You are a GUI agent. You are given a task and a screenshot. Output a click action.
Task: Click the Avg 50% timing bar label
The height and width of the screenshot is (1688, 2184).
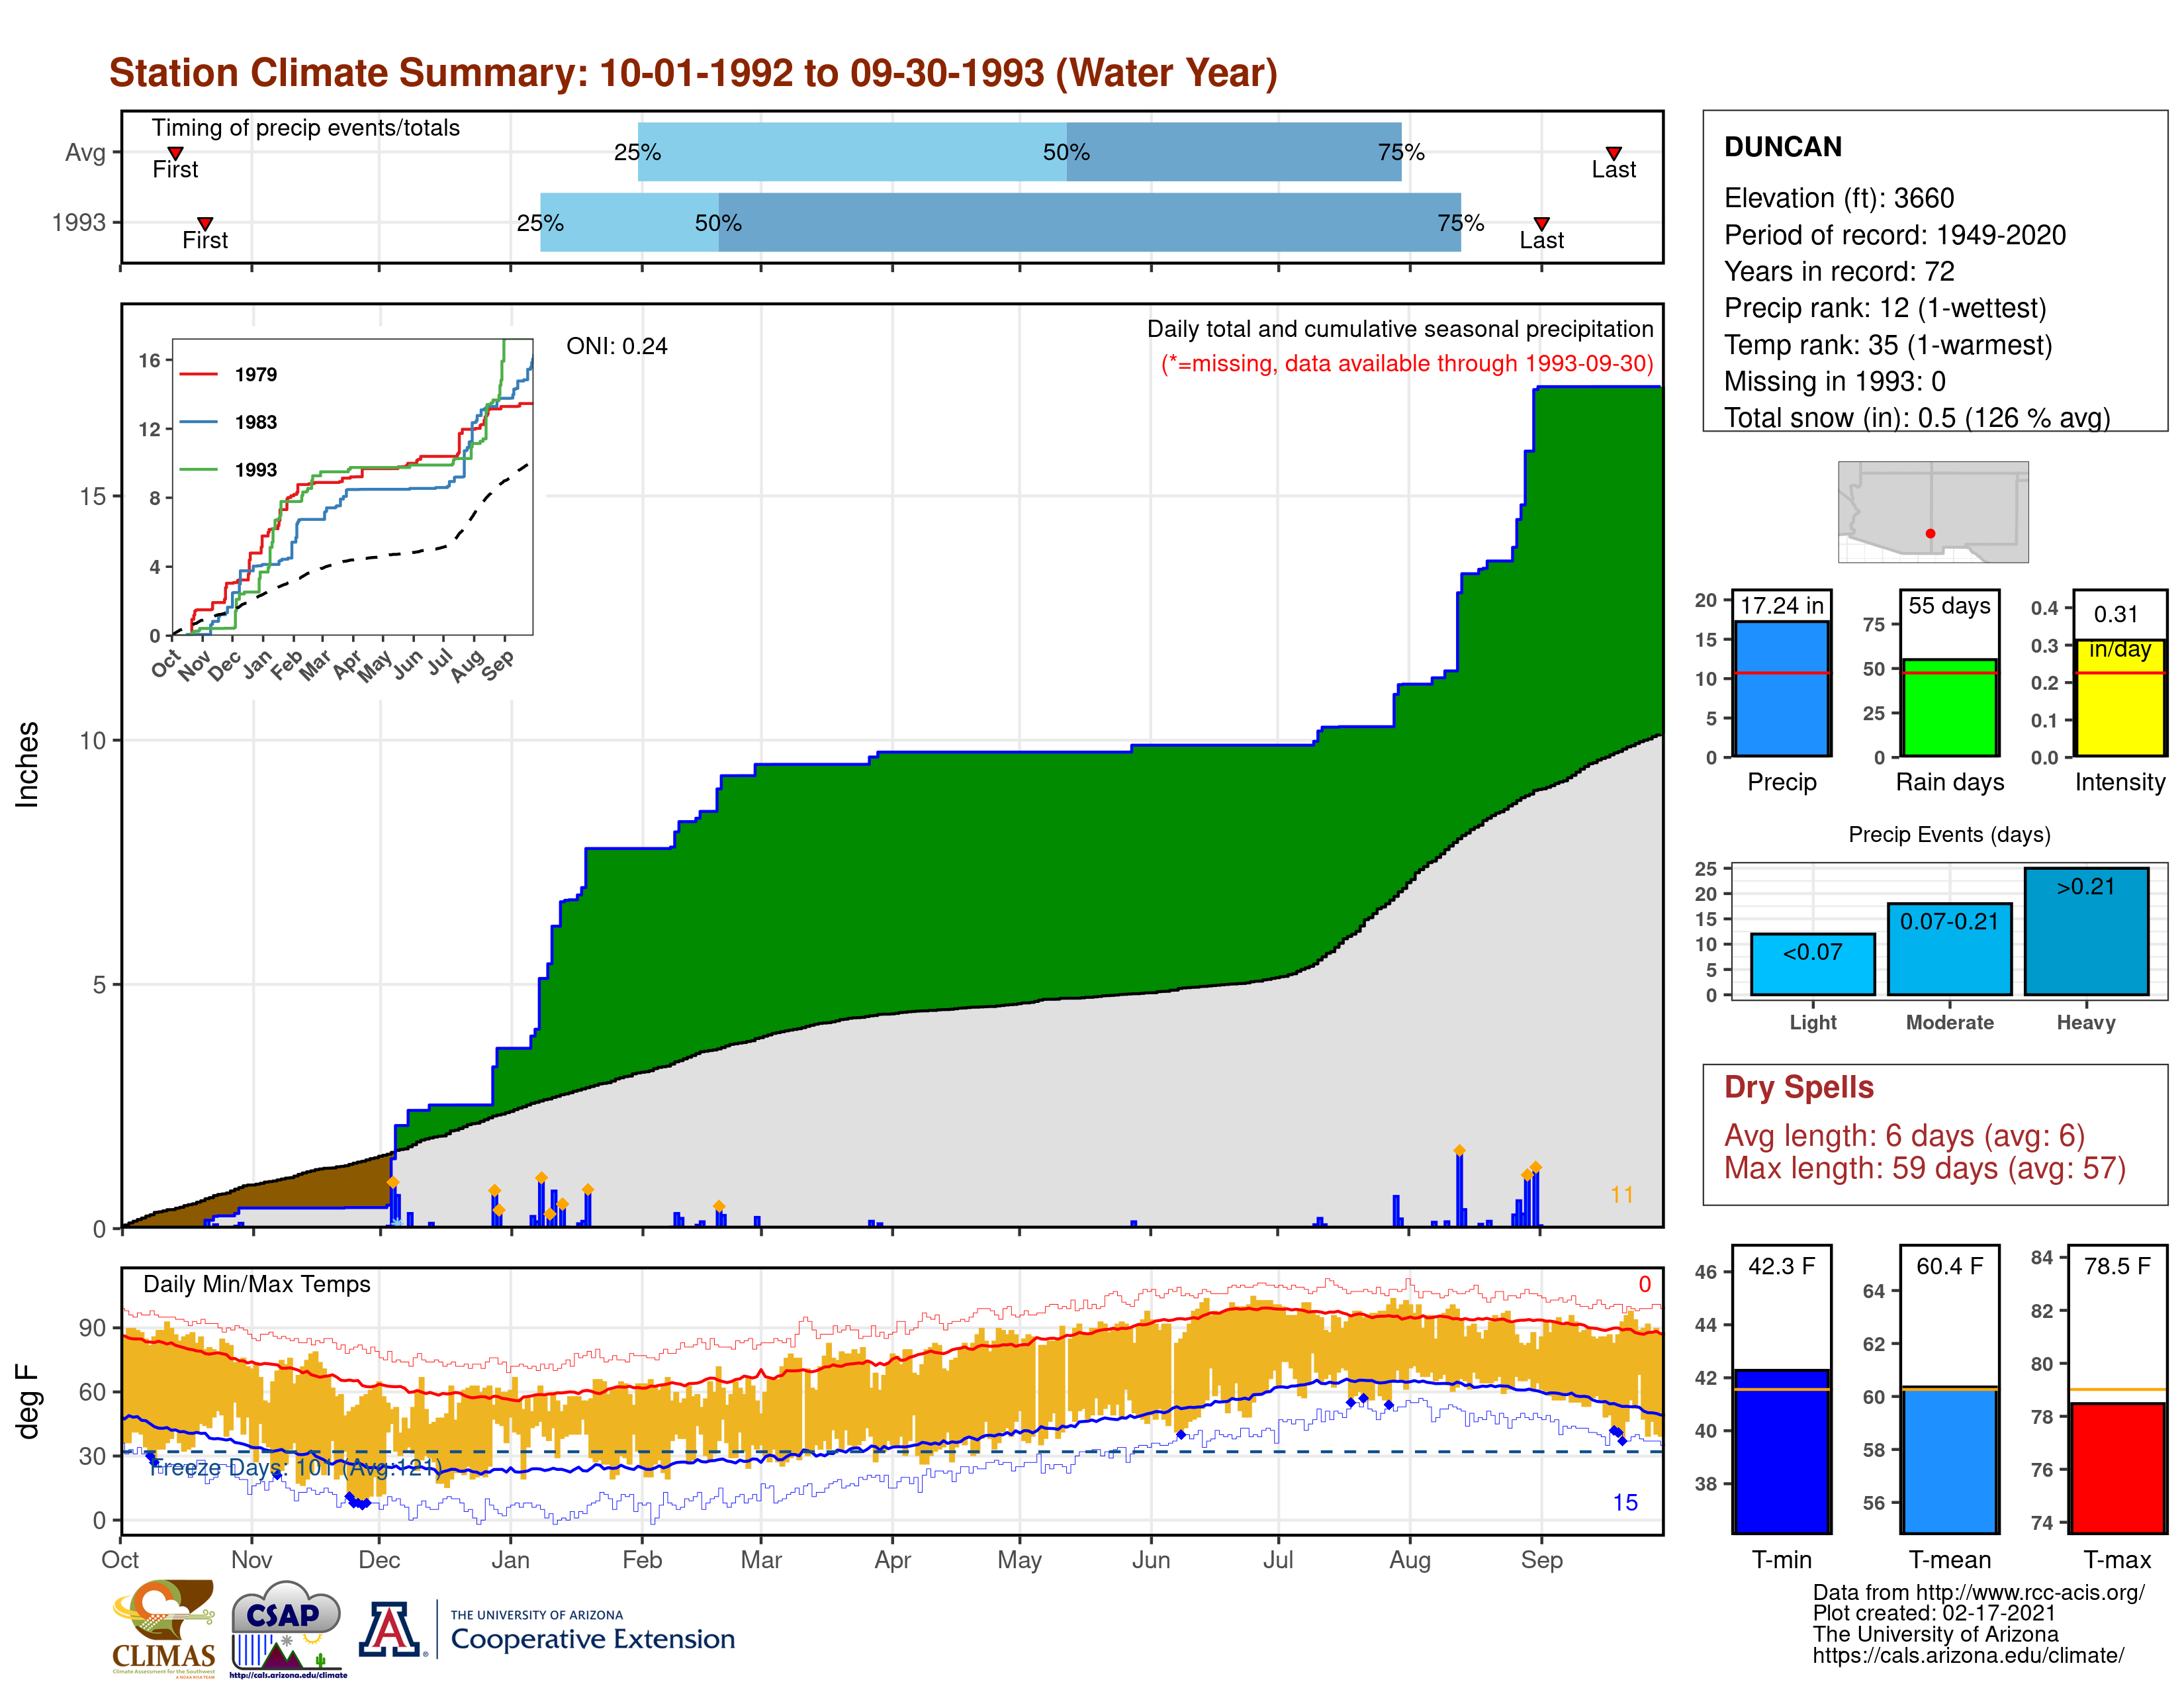click(1066, 152)
